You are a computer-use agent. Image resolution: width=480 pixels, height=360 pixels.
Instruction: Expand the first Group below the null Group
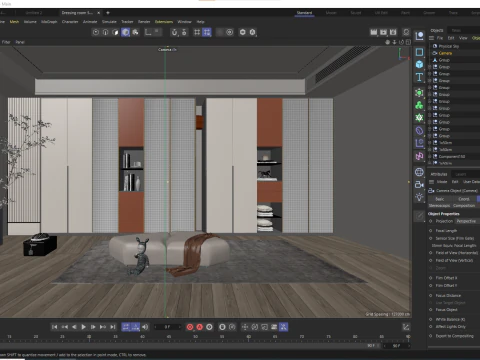click(430, 67)
